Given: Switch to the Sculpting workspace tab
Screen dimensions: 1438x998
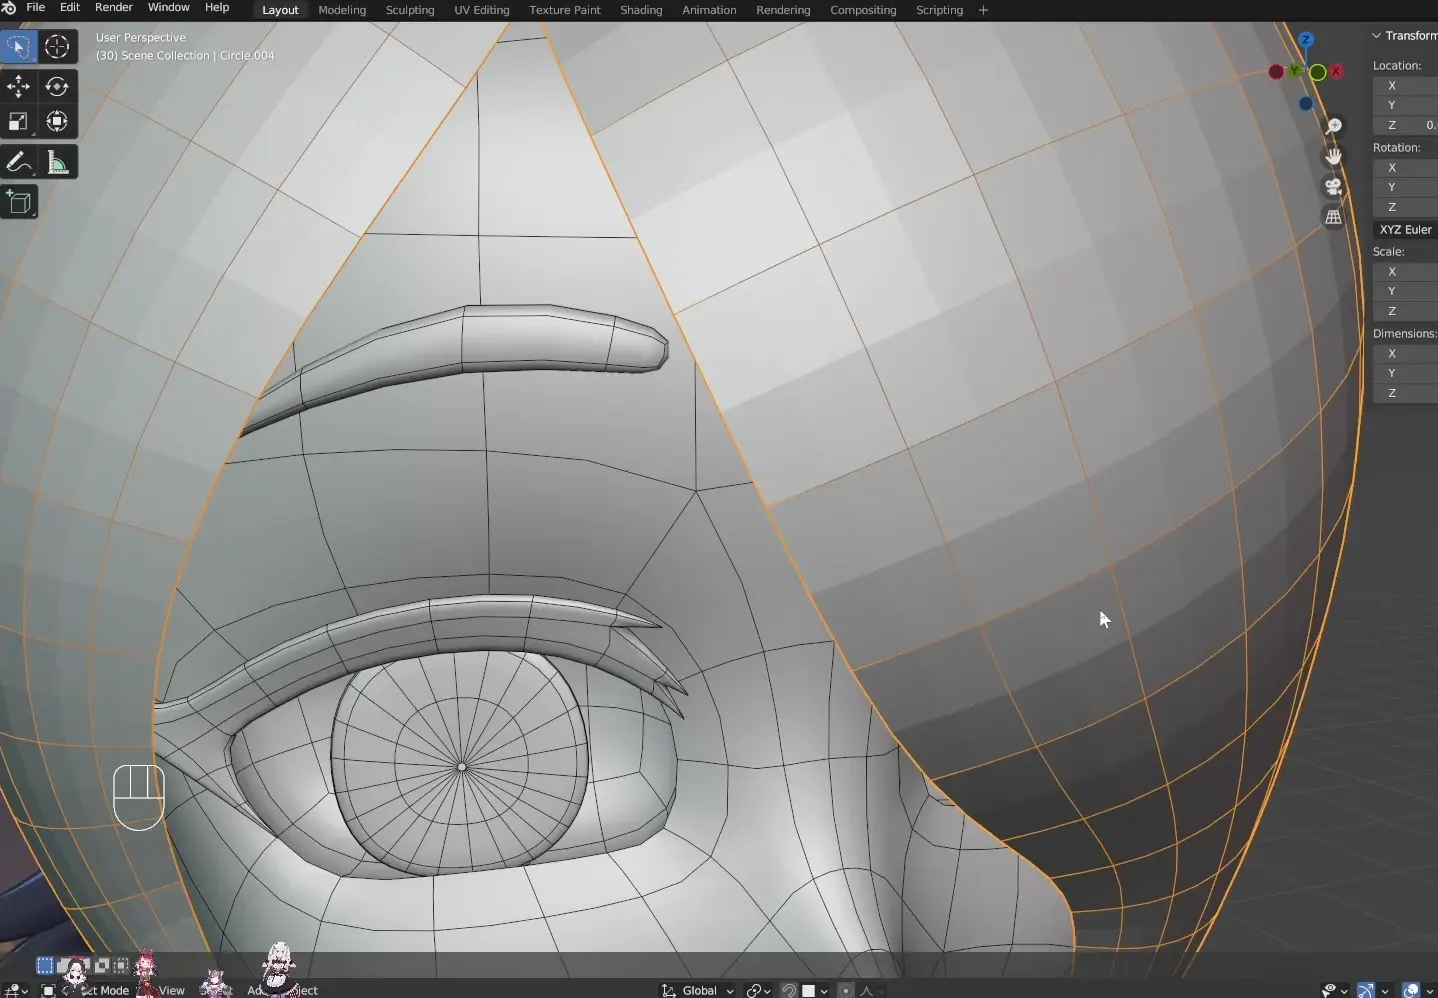Looking at the screenshot, I should pos(410,10).
